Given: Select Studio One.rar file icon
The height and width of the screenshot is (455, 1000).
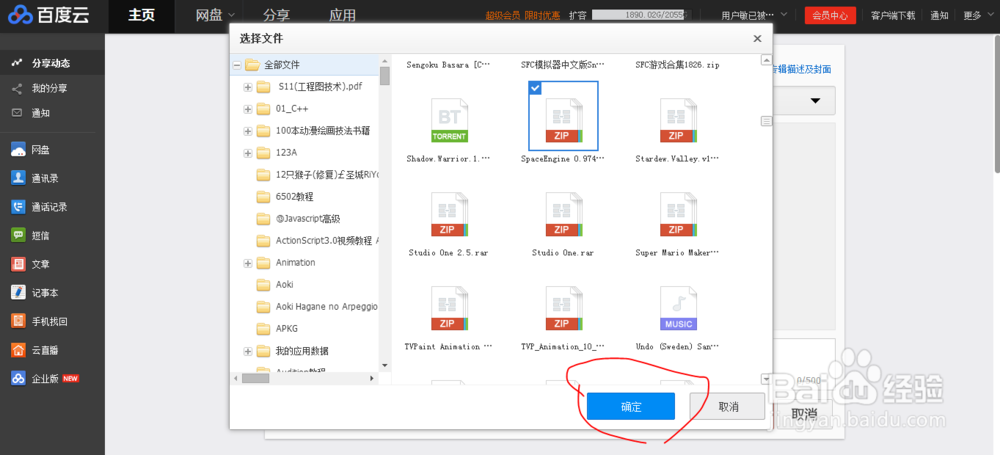Looking at the screenshot, I should [563, 214].
